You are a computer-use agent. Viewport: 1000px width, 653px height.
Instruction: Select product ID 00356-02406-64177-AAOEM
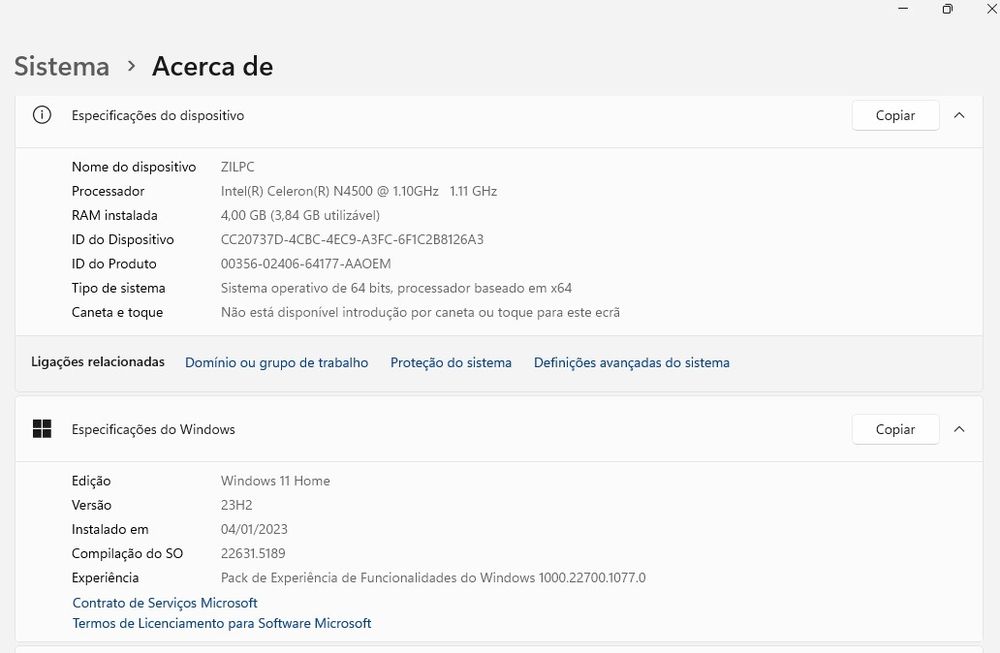point(305,264)
